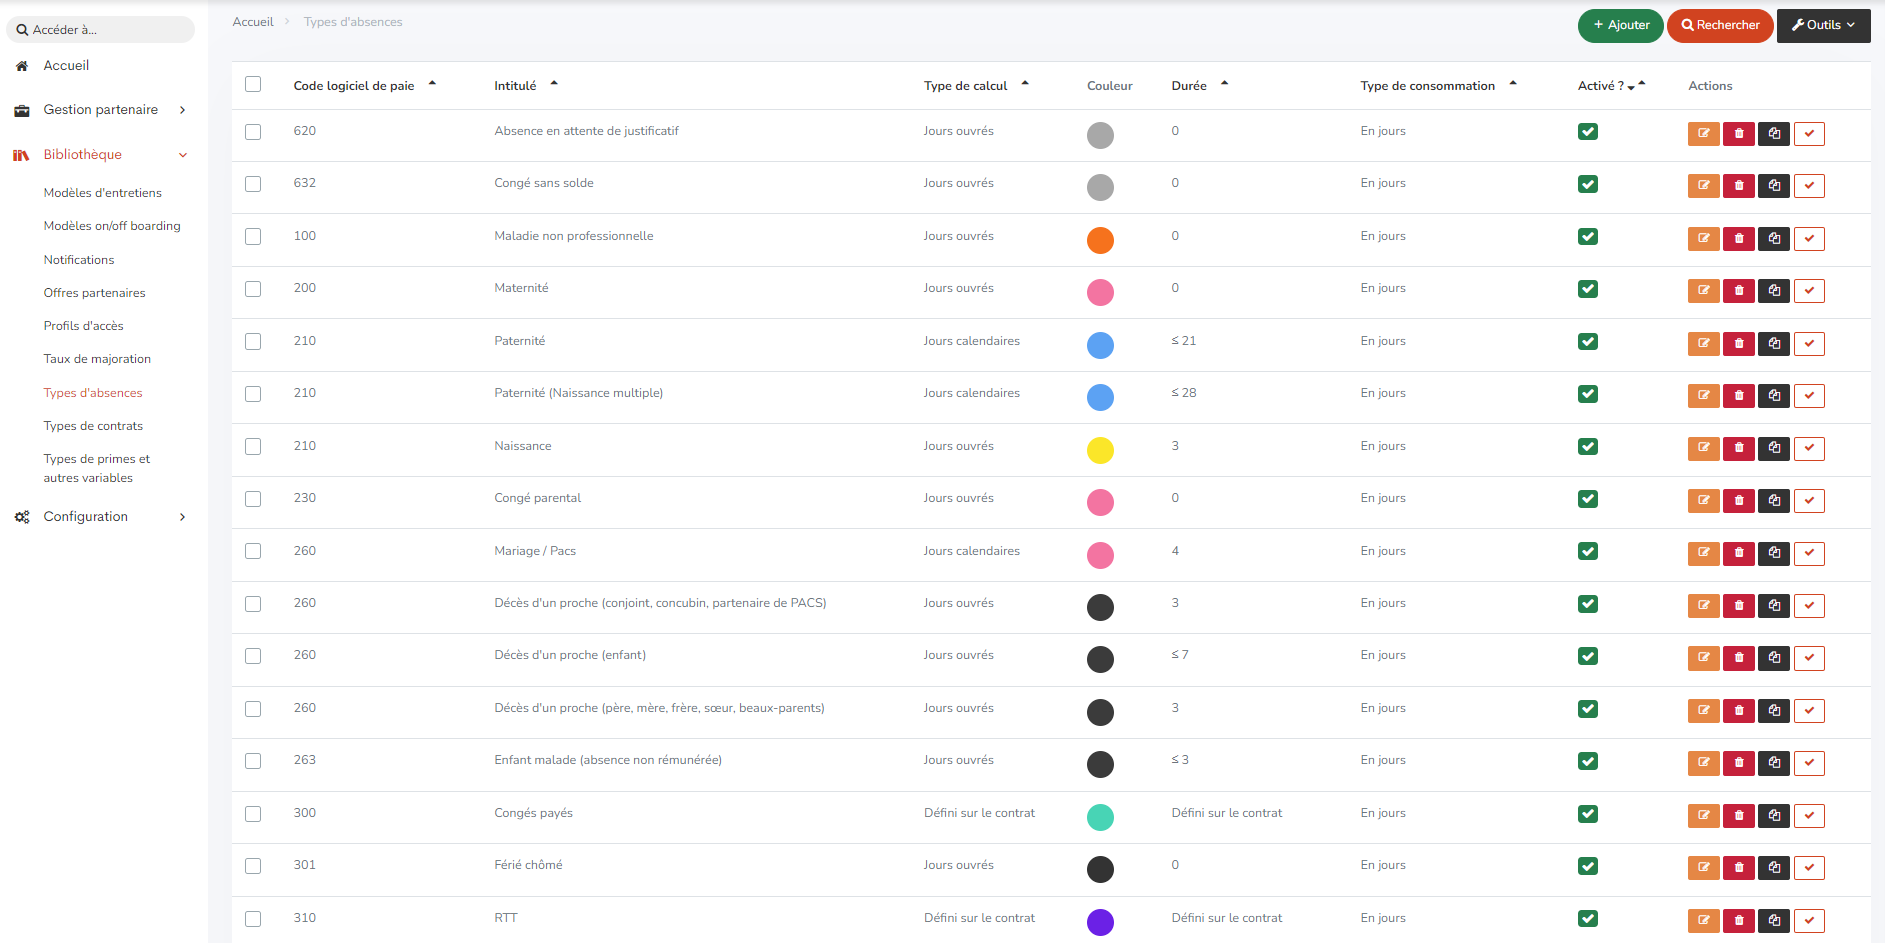The height and width of the screenshot is (943, 1885).
Task: Click the Rechercher button
Action: [1720, 26]
